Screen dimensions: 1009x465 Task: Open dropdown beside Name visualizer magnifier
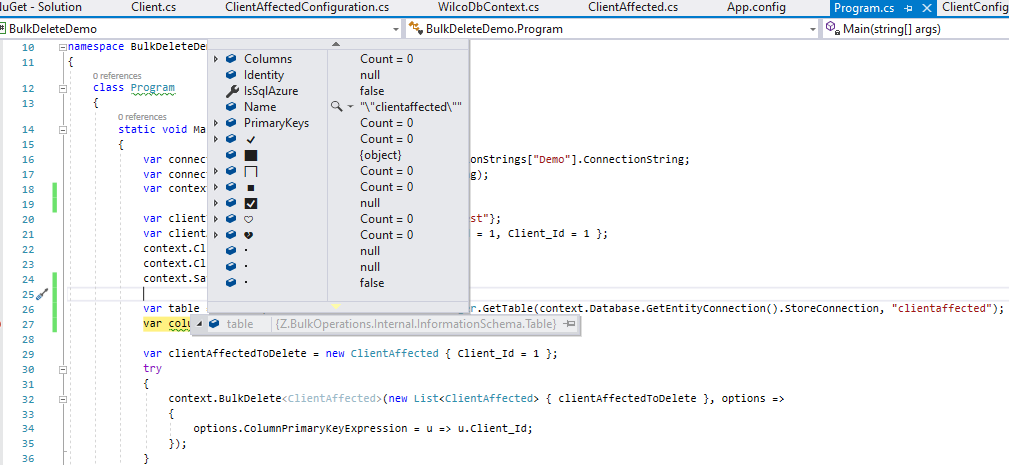(x=350, y=107)
